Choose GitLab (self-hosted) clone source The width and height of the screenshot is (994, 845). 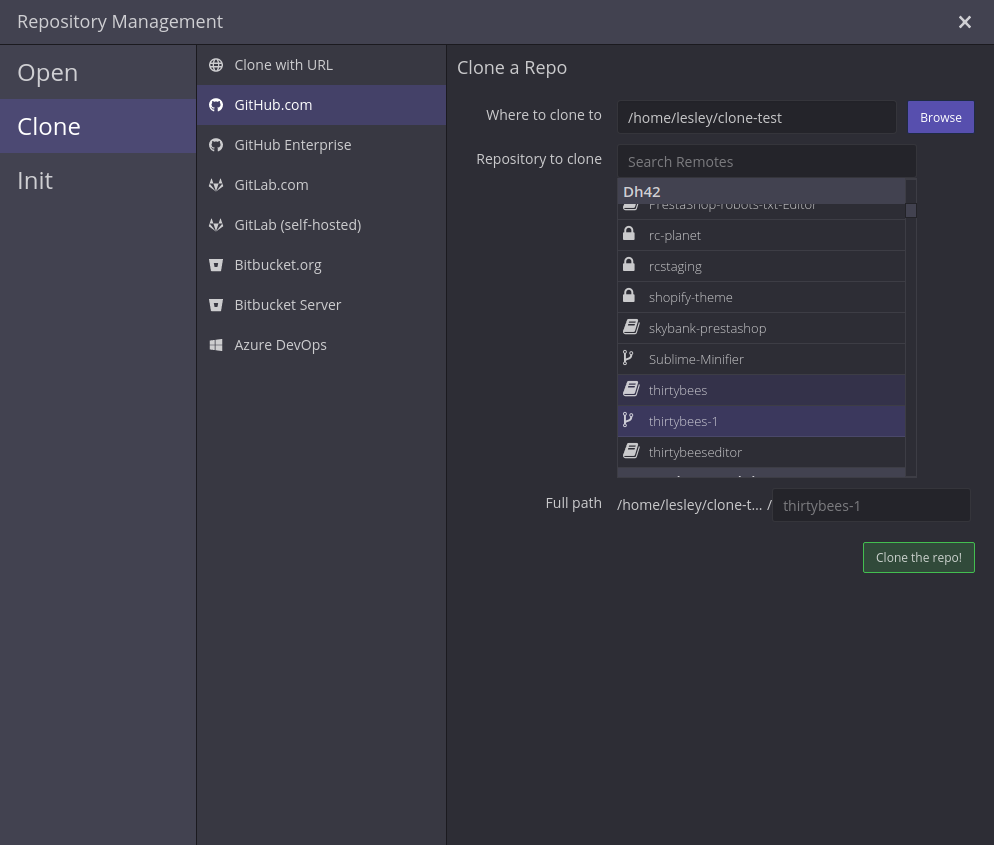tap(321, 225)
